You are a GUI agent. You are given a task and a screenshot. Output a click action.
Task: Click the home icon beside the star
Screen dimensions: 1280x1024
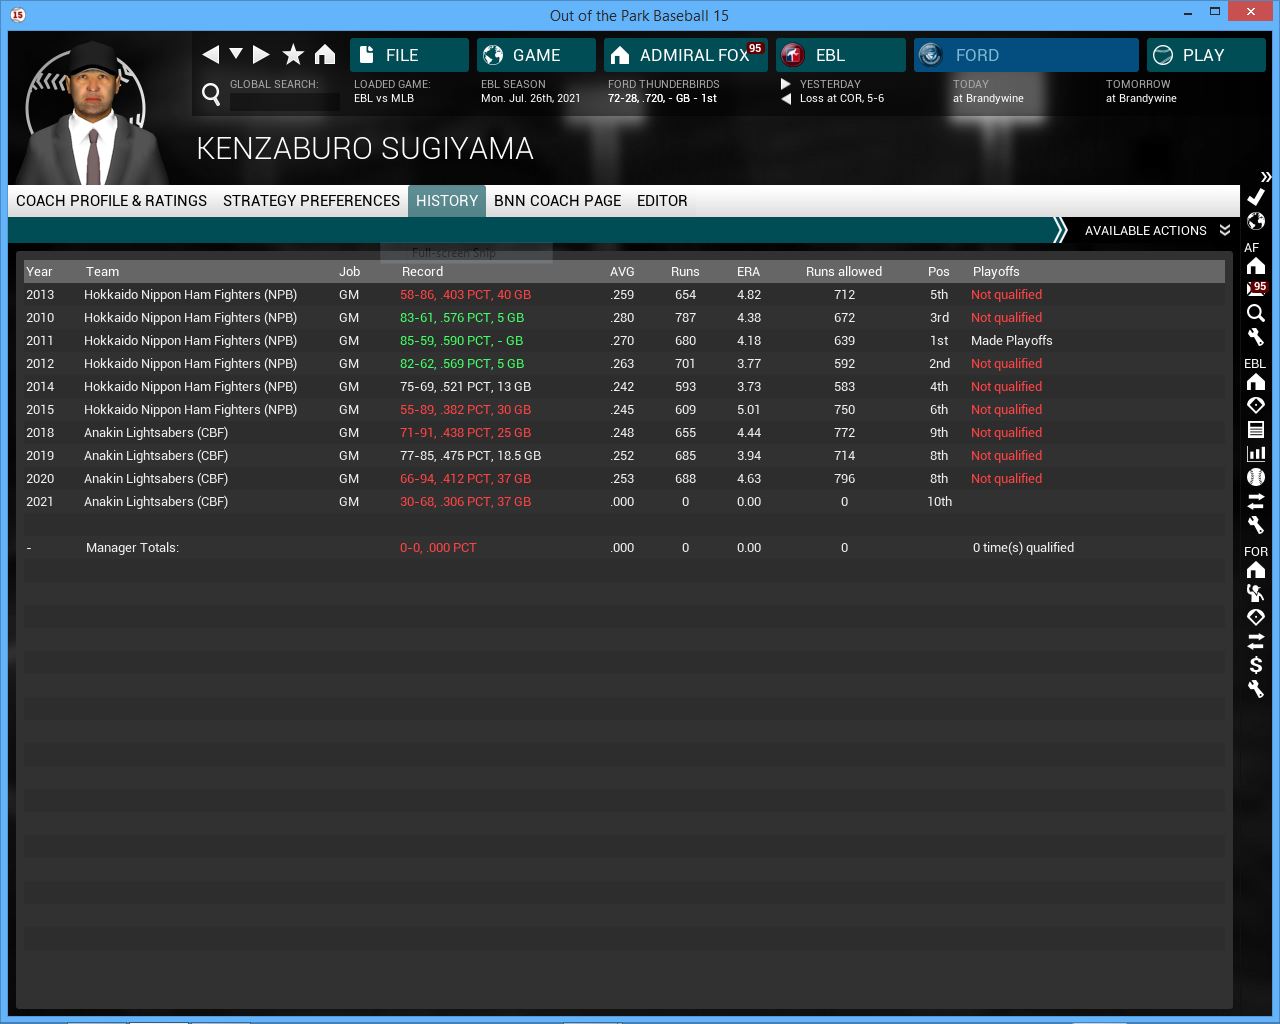coord(325,55)
